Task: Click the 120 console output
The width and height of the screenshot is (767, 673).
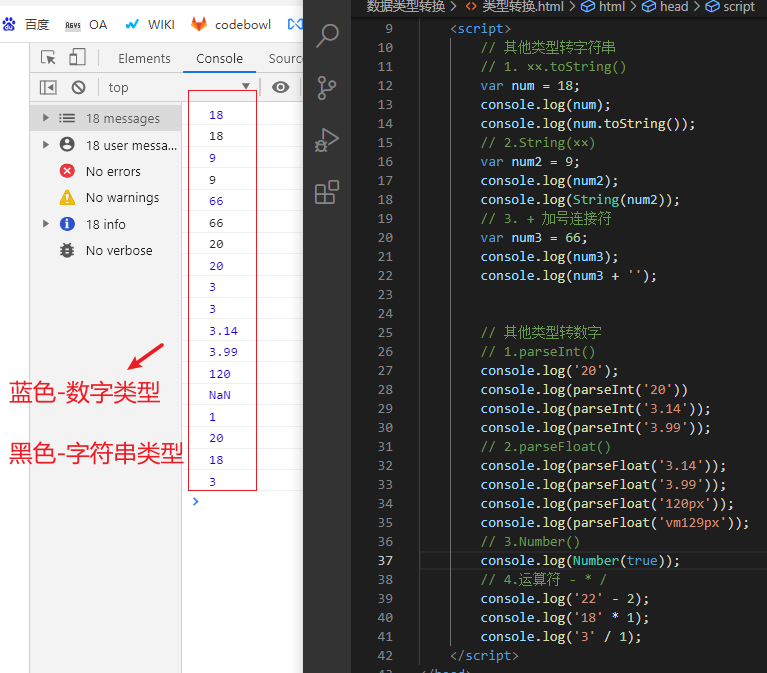Action: 220,374
